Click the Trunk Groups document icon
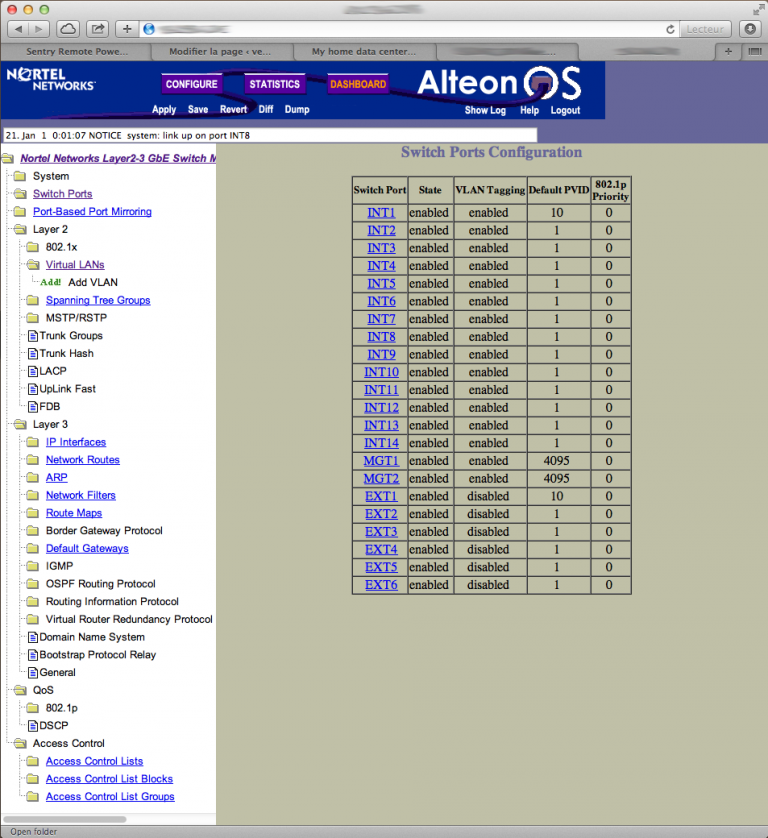The width and height of the screenshot is (768, 838). [x=33, y=336]
